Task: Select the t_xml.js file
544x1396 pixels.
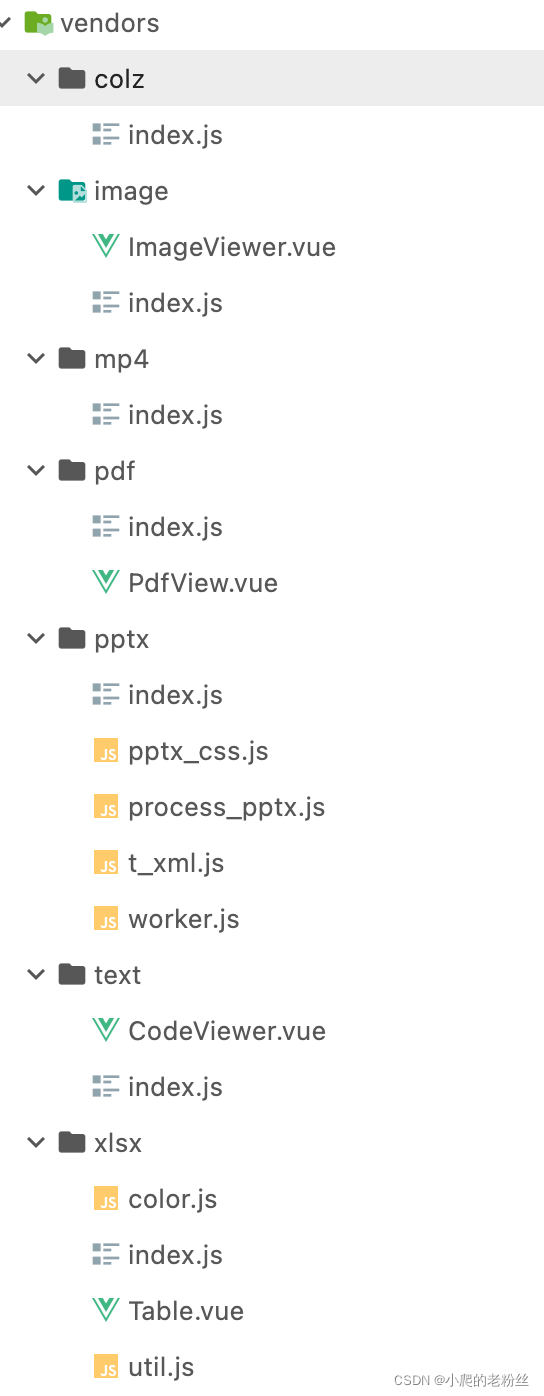Action: pos(176,864)
